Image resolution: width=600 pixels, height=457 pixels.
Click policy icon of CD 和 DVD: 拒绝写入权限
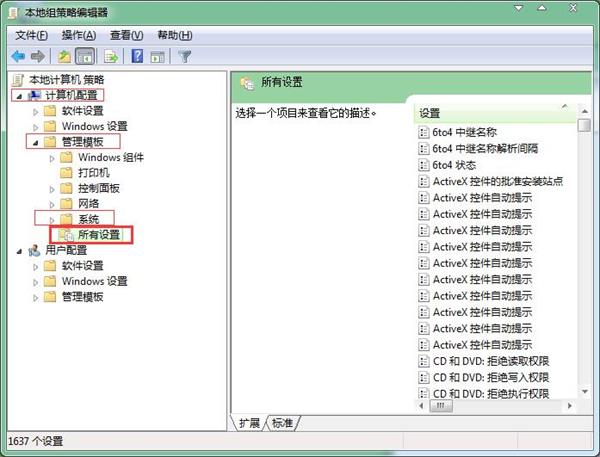click(x=423, y=377)
